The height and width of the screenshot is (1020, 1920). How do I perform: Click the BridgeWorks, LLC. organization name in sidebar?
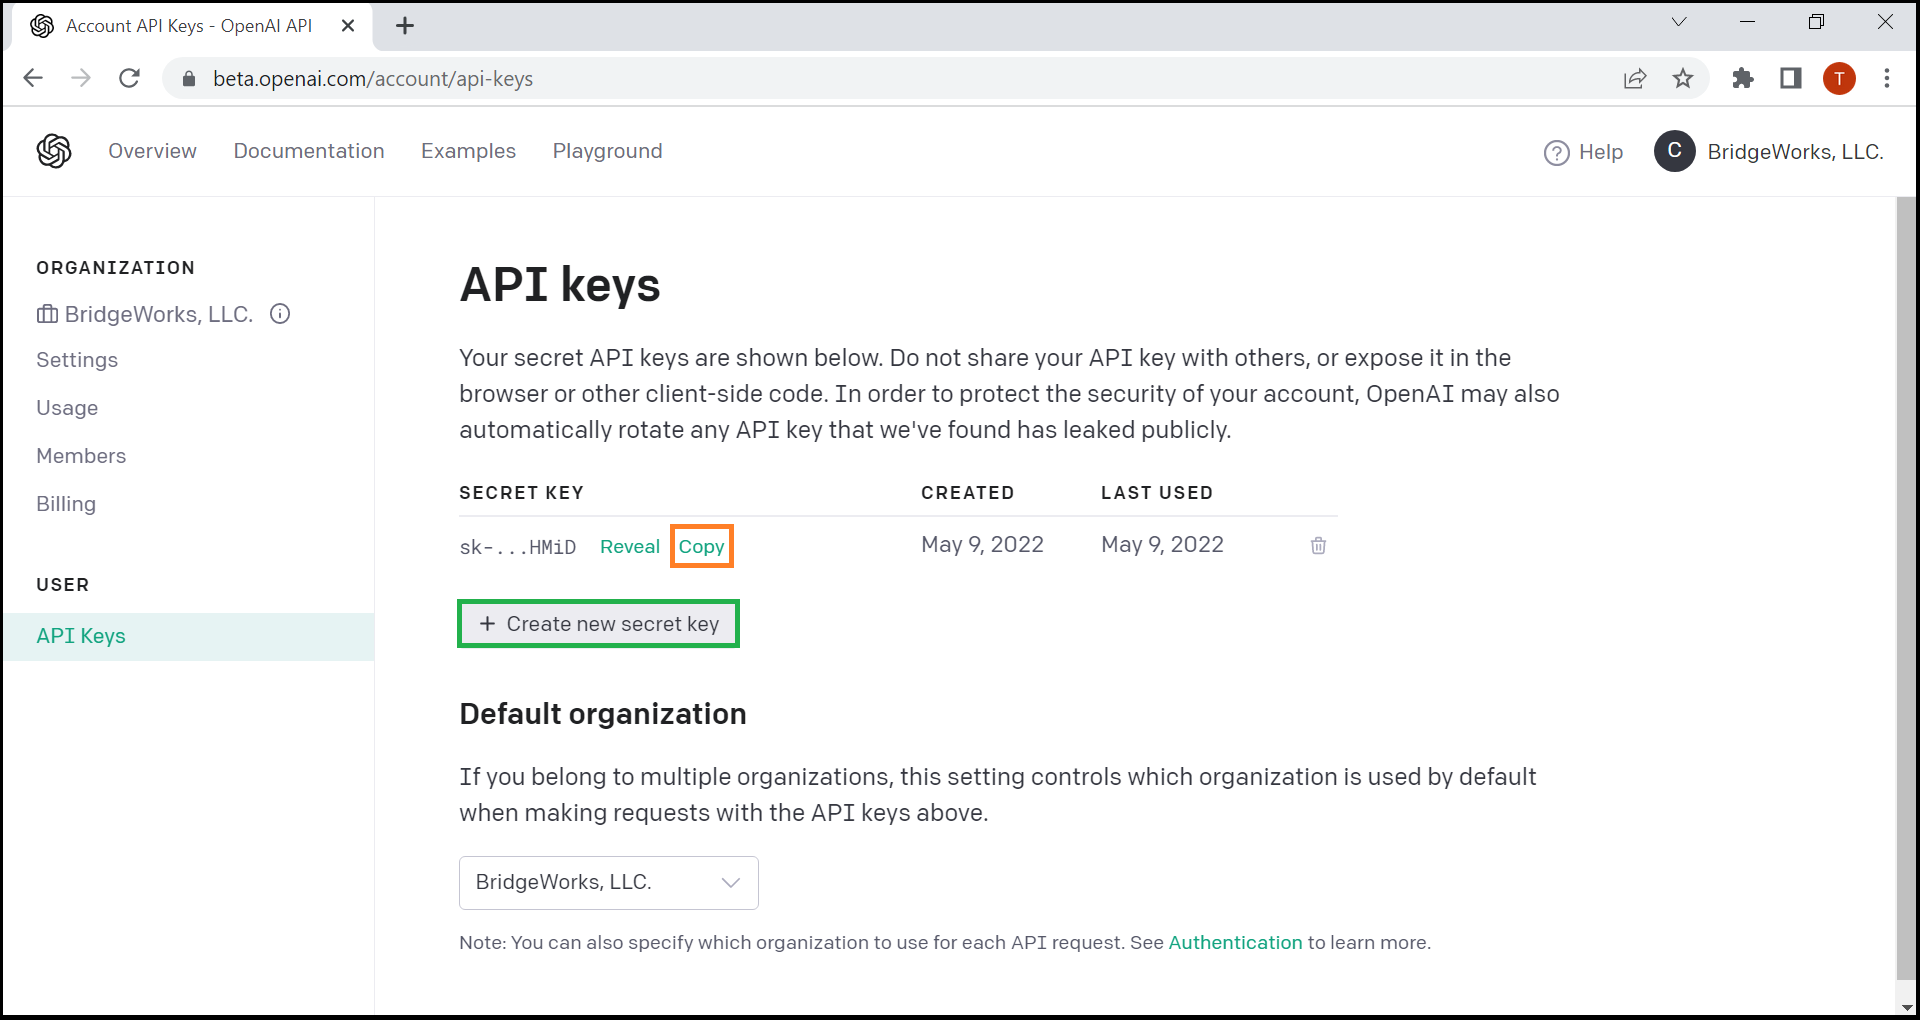tap(158, 314)
